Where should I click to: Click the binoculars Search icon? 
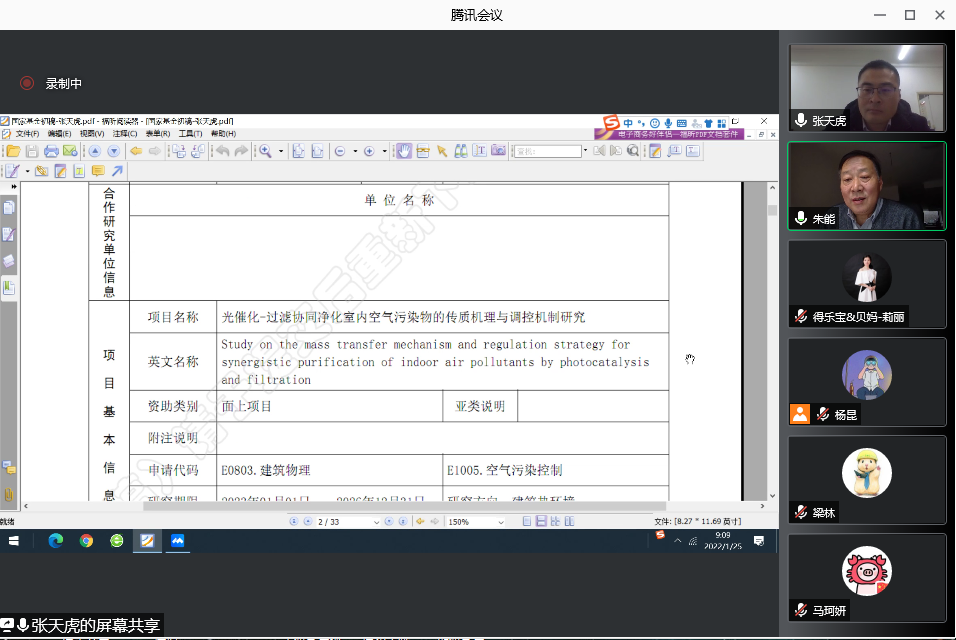(461, 151)
